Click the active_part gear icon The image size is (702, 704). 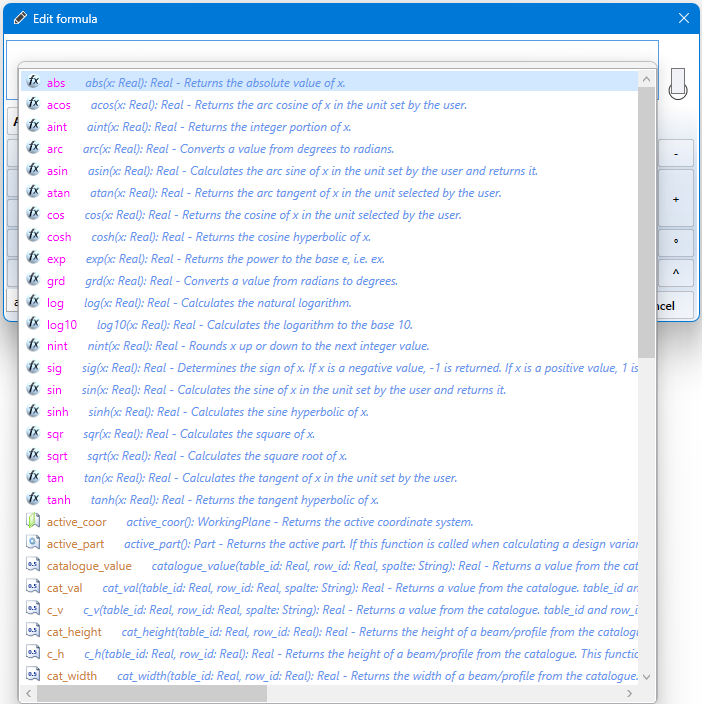click(33, 544)
